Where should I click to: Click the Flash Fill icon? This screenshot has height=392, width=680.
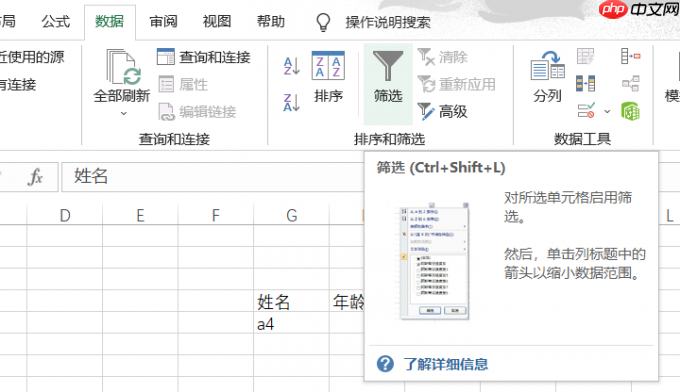click(x=585, y=56)
